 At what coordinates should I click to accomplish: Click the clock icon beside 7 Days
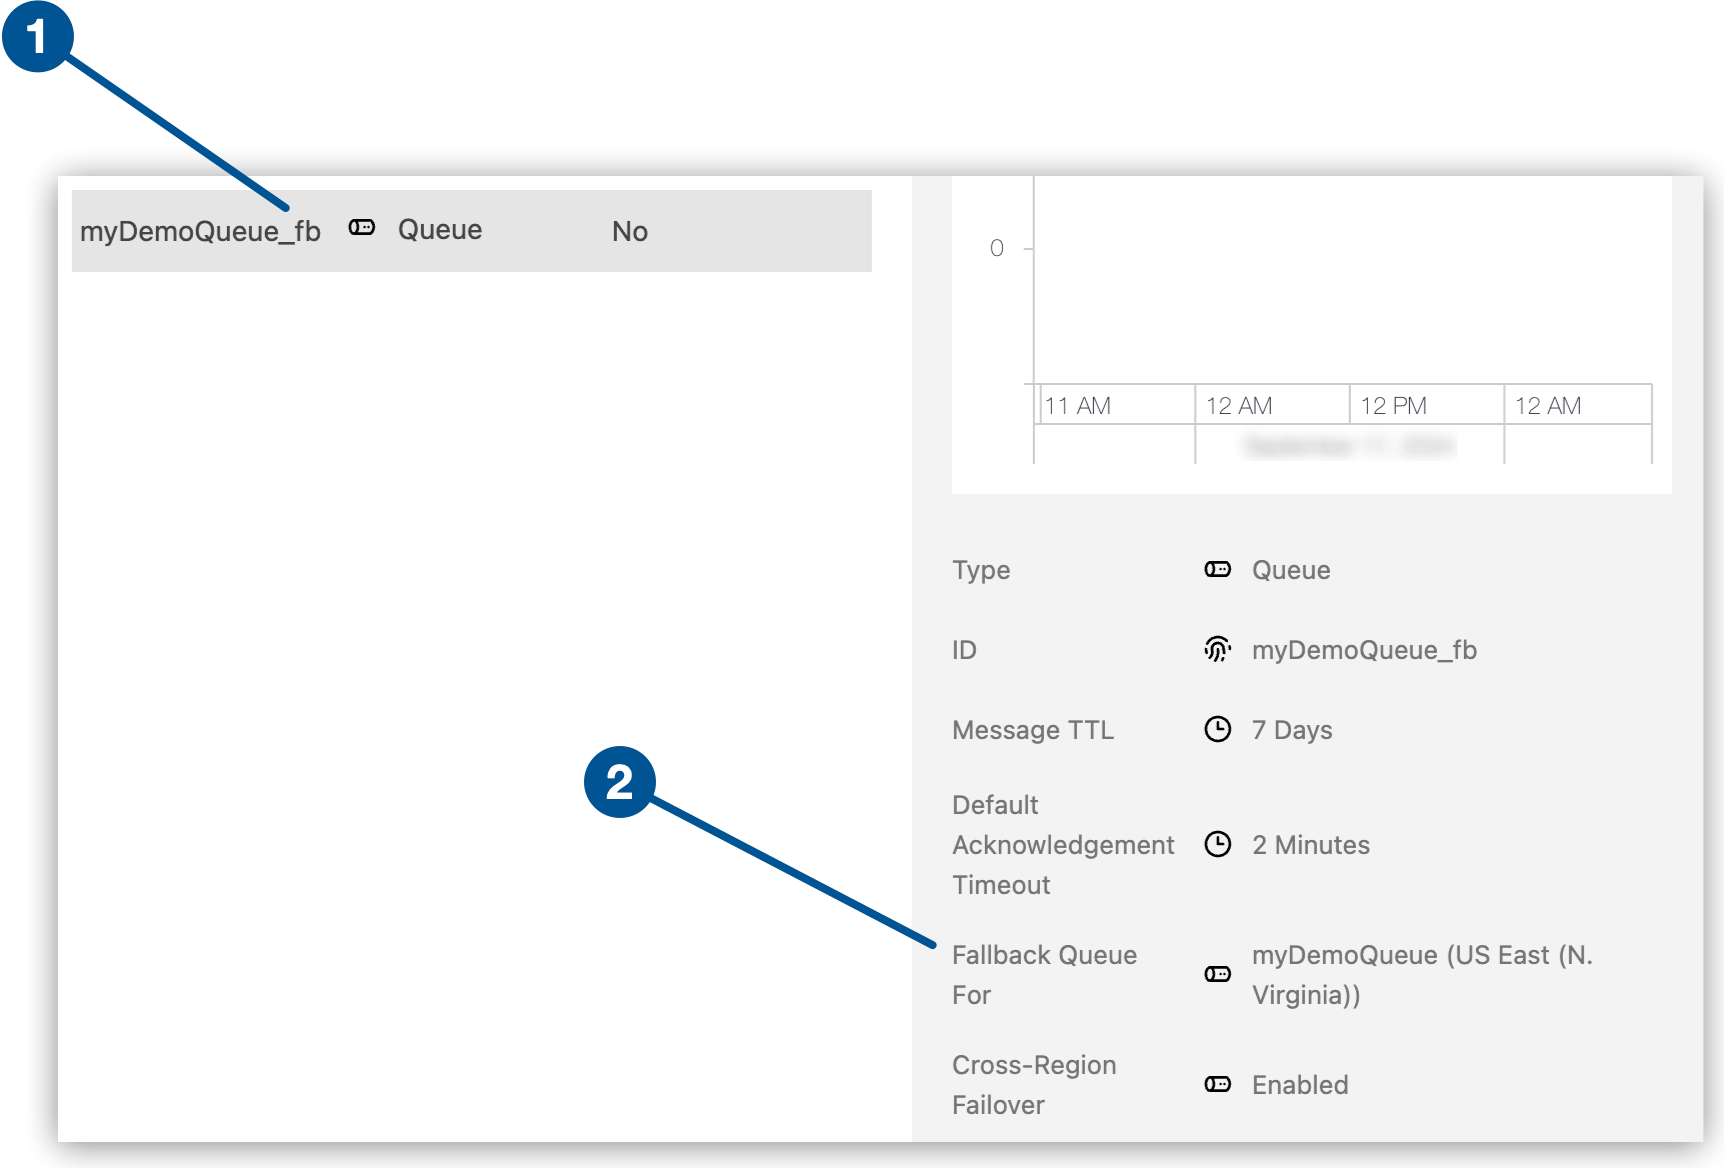(x=1217, y=730)
